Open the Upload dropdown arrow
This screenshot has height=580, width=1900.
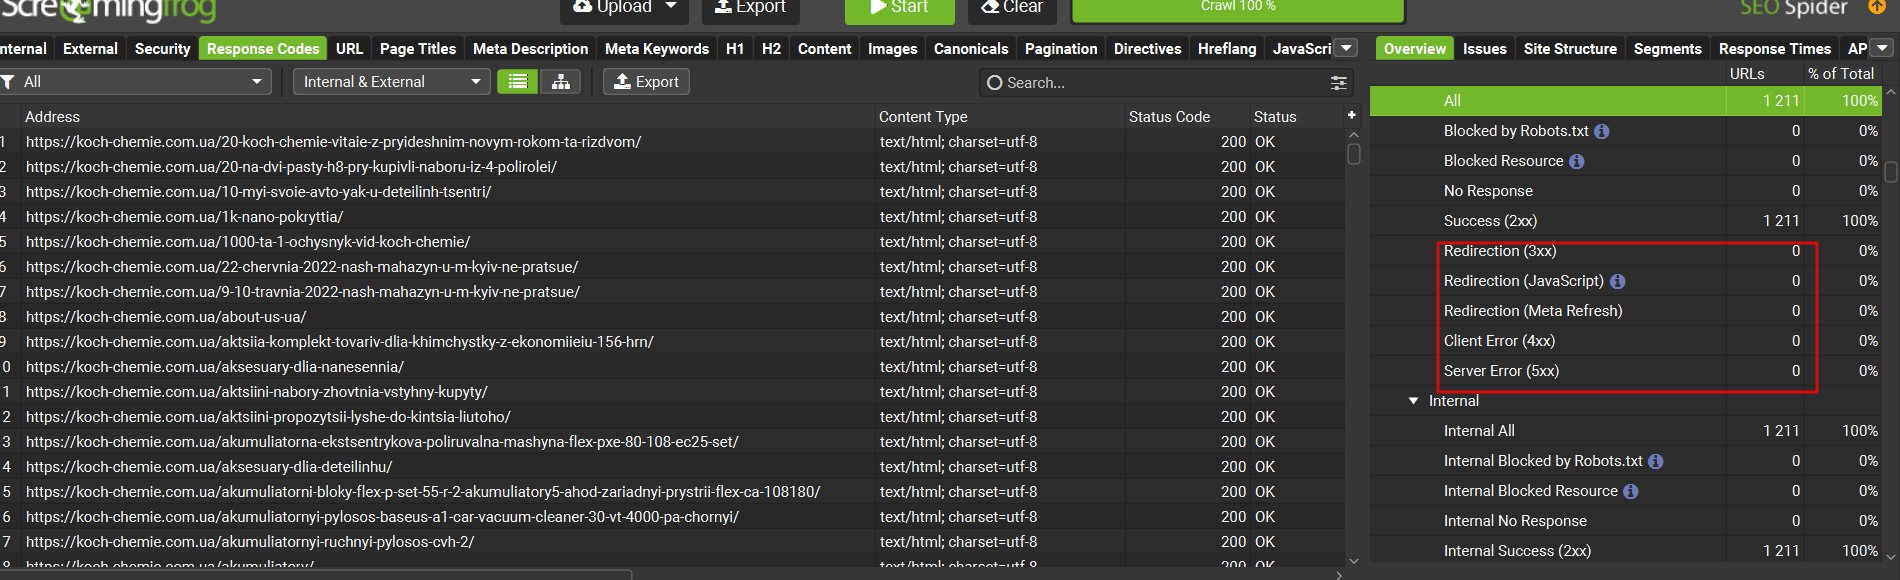pos(671,6)
